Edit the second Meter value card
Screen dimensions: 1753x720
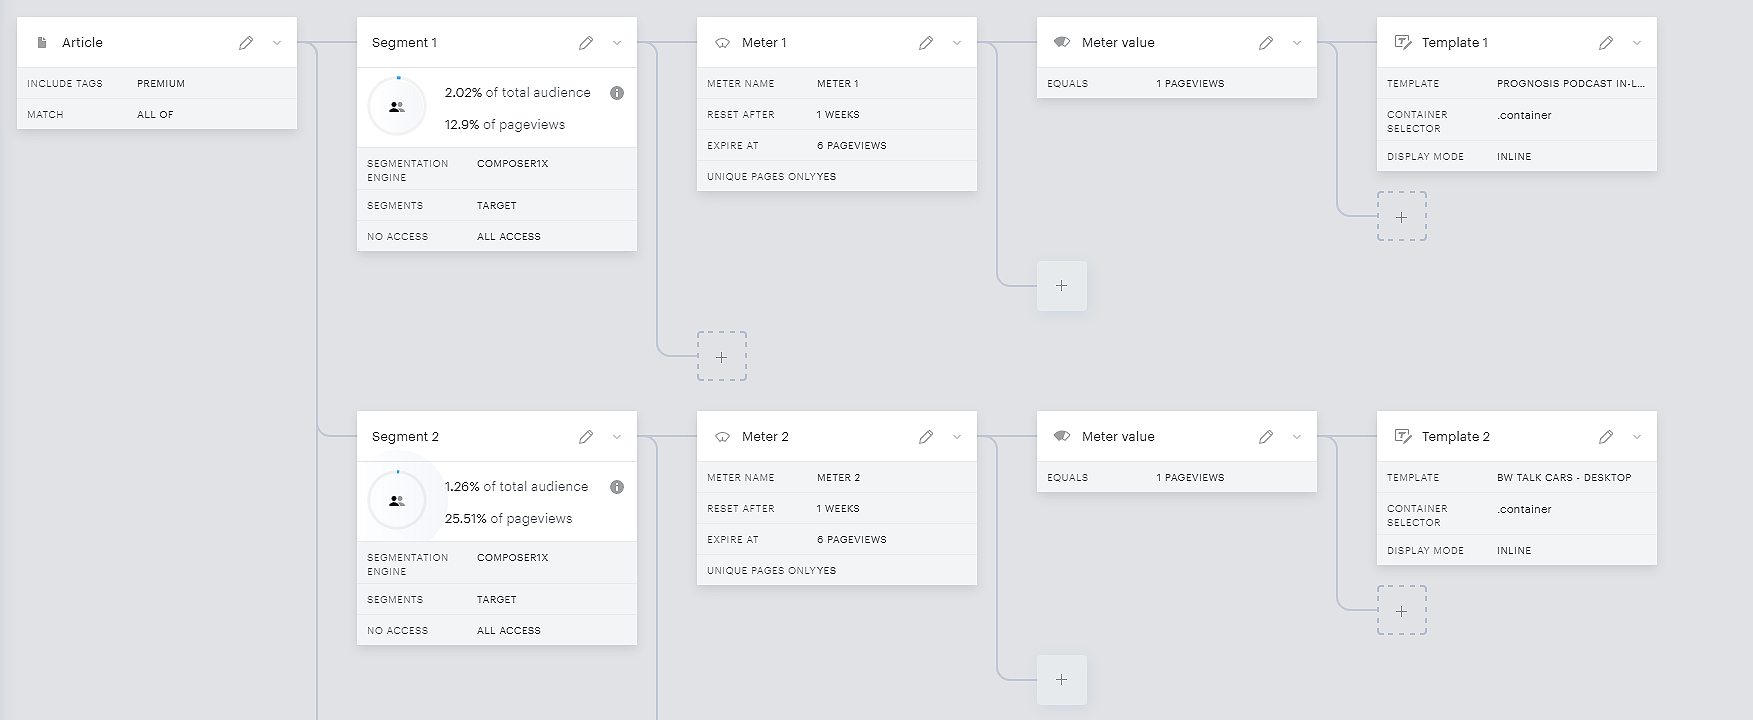pos(1266,437)
